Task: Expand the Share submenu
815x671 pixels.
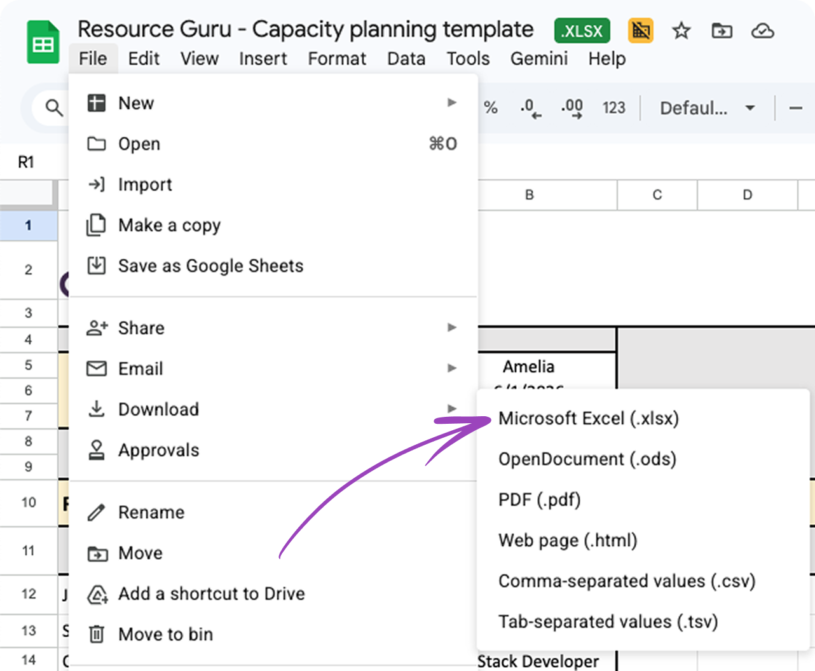Action: pos(451,327)
